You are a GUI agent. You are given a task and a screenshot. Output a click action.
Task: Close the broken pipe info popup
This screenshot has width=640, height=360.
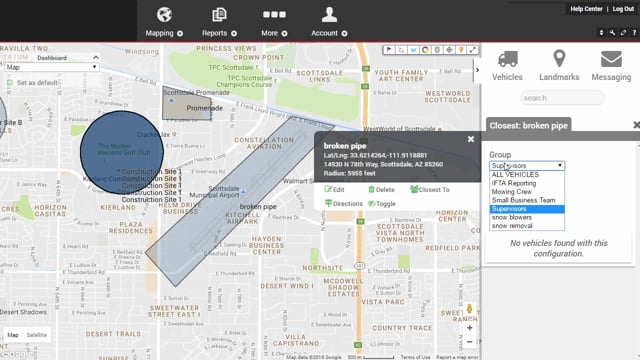click(471, 139)
